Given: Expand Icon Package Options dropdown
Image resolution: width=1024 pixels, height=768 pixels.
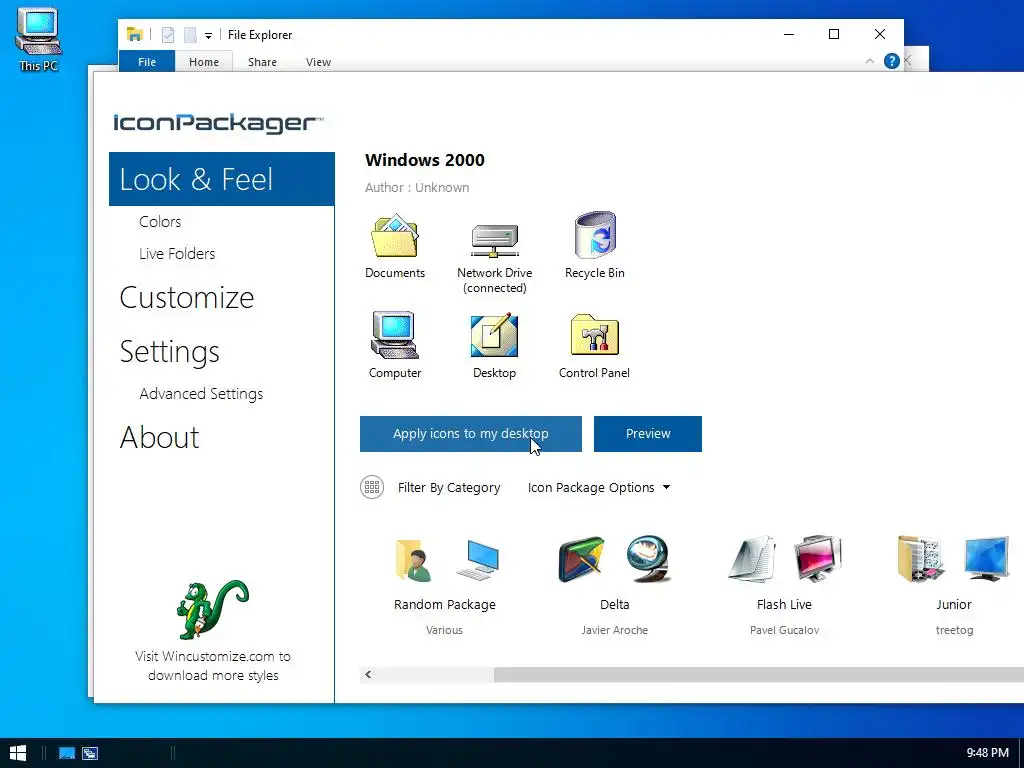Looking at the screenshot, I should 599,487.
